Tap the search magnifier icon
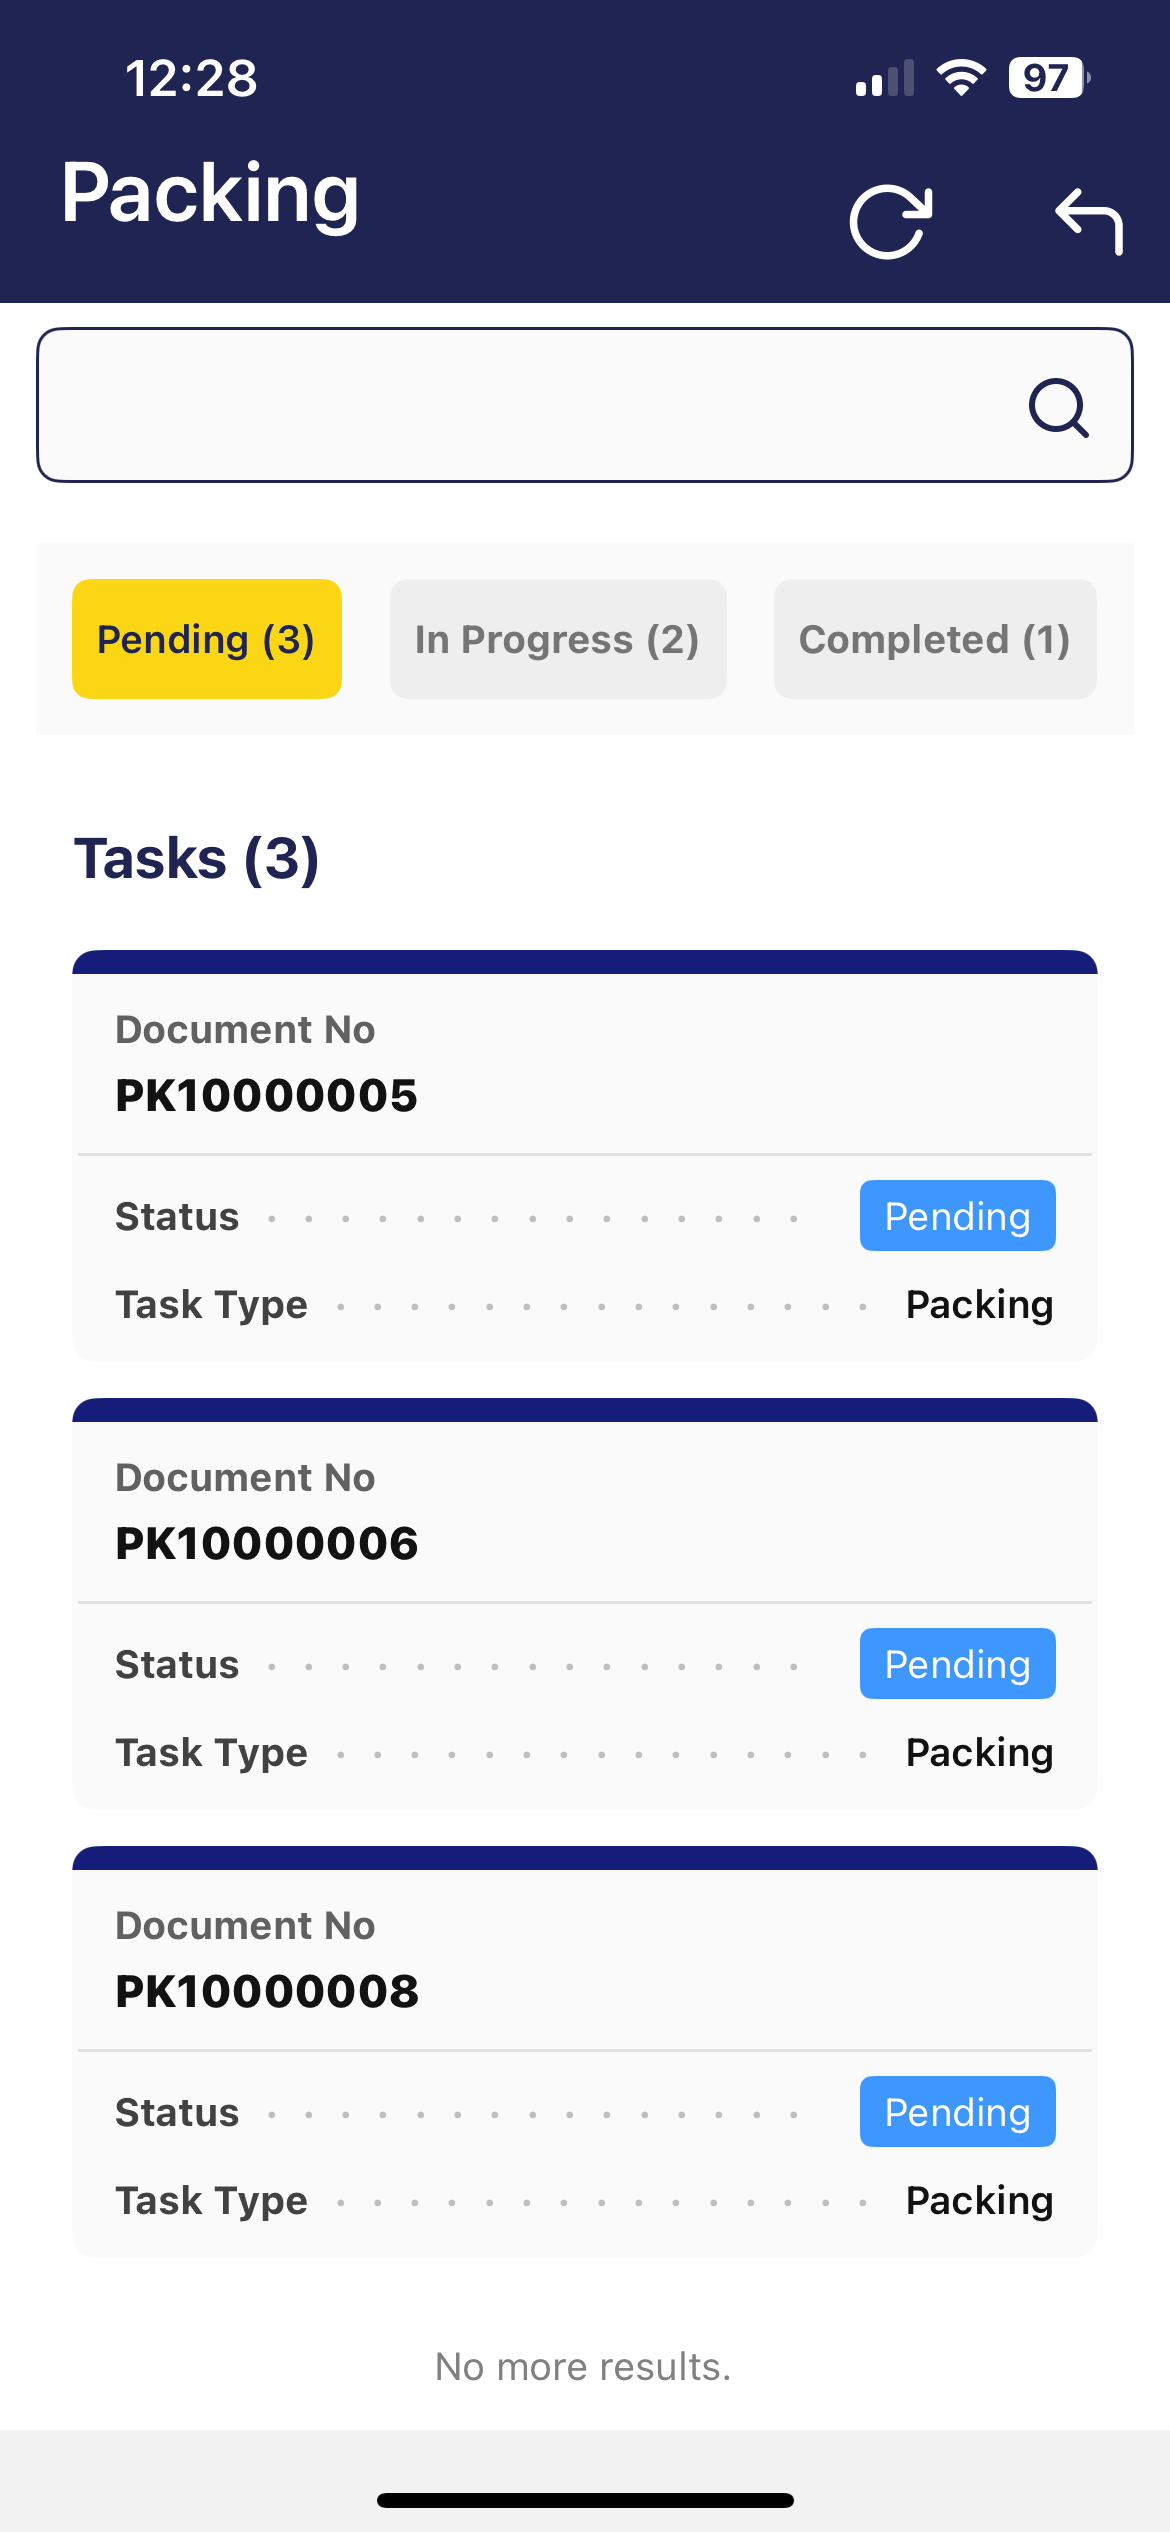The height and width of the screenshot is (2532, 1170). [x=1058, y=407]
